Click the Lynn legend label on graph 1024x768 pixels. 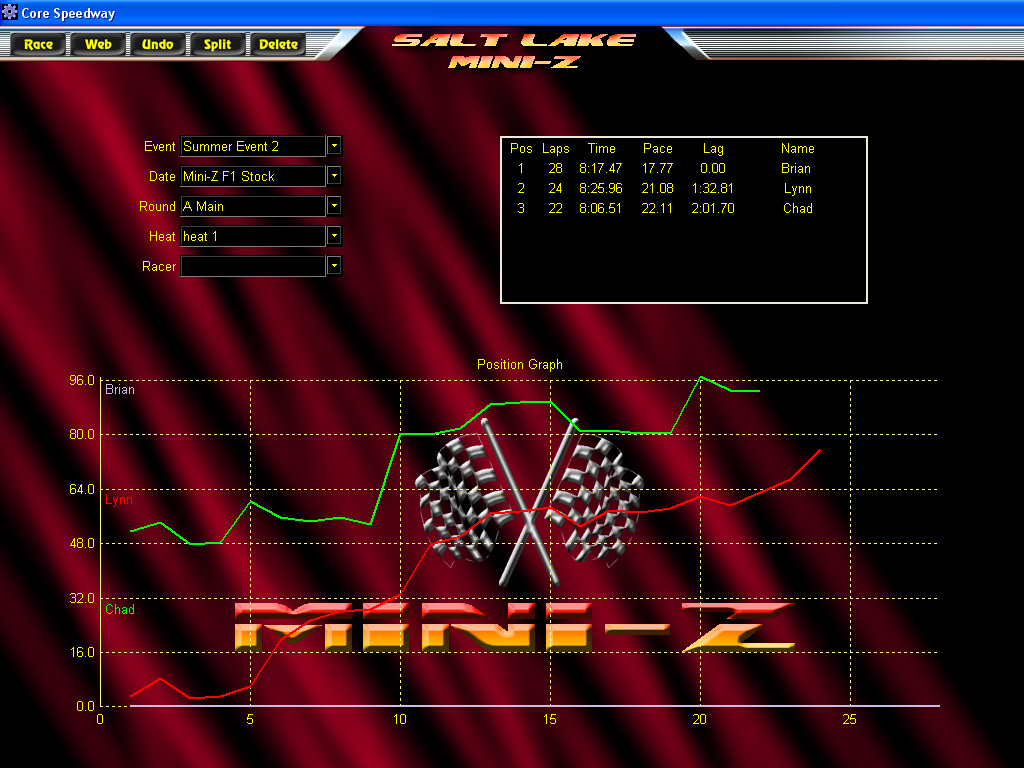click(x=119, y=500)
